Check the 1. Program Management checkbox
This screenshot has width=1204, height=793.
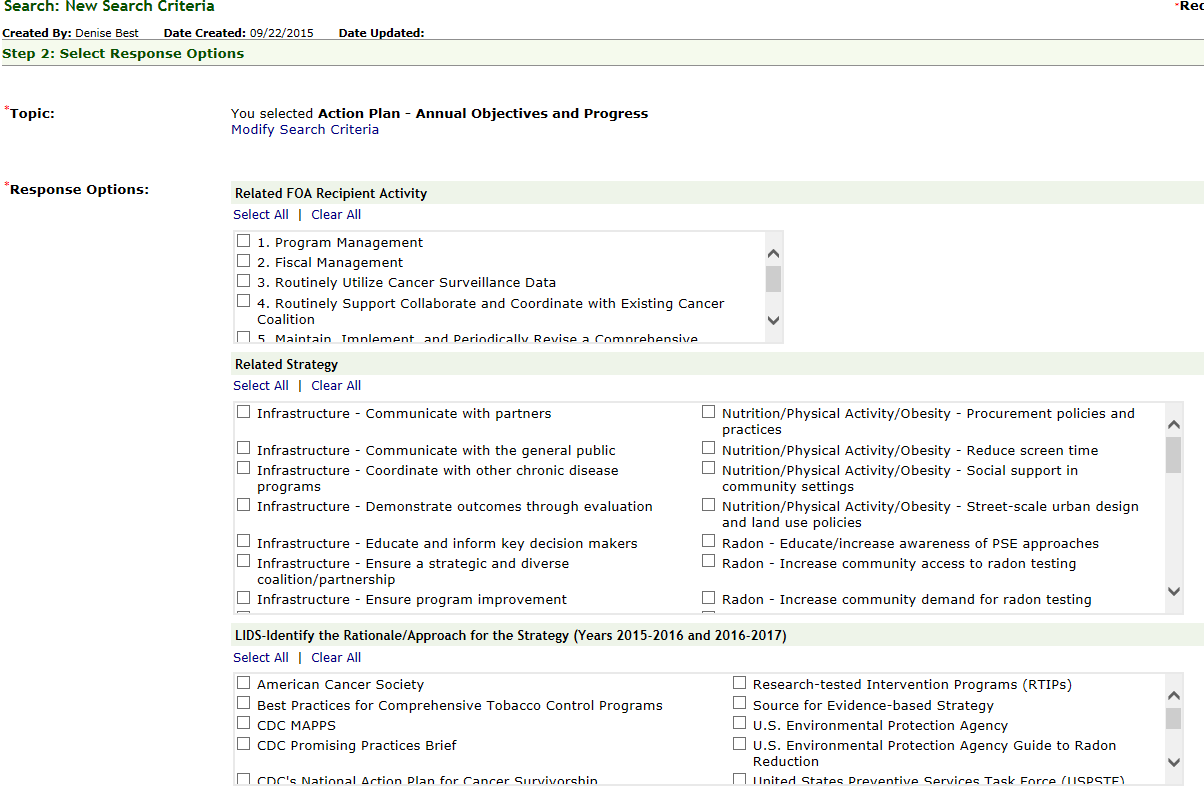244,242
